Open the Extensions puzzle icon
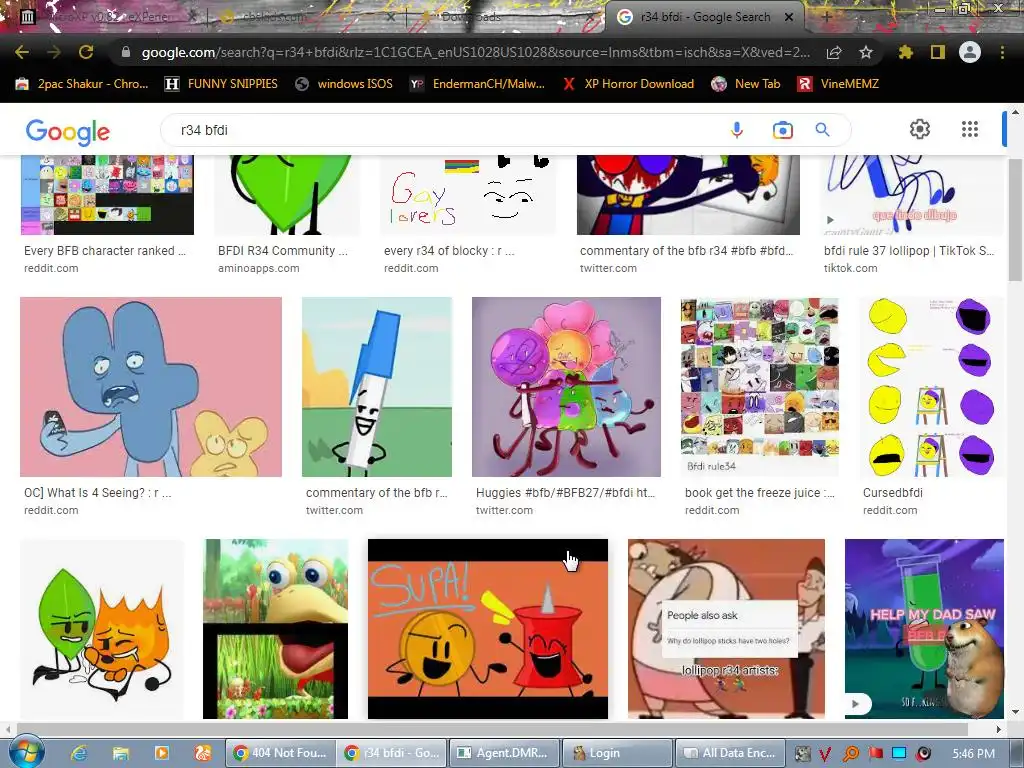Image resolution: width=1024 pixels, height=768 pixels. [x=905, y=52]
